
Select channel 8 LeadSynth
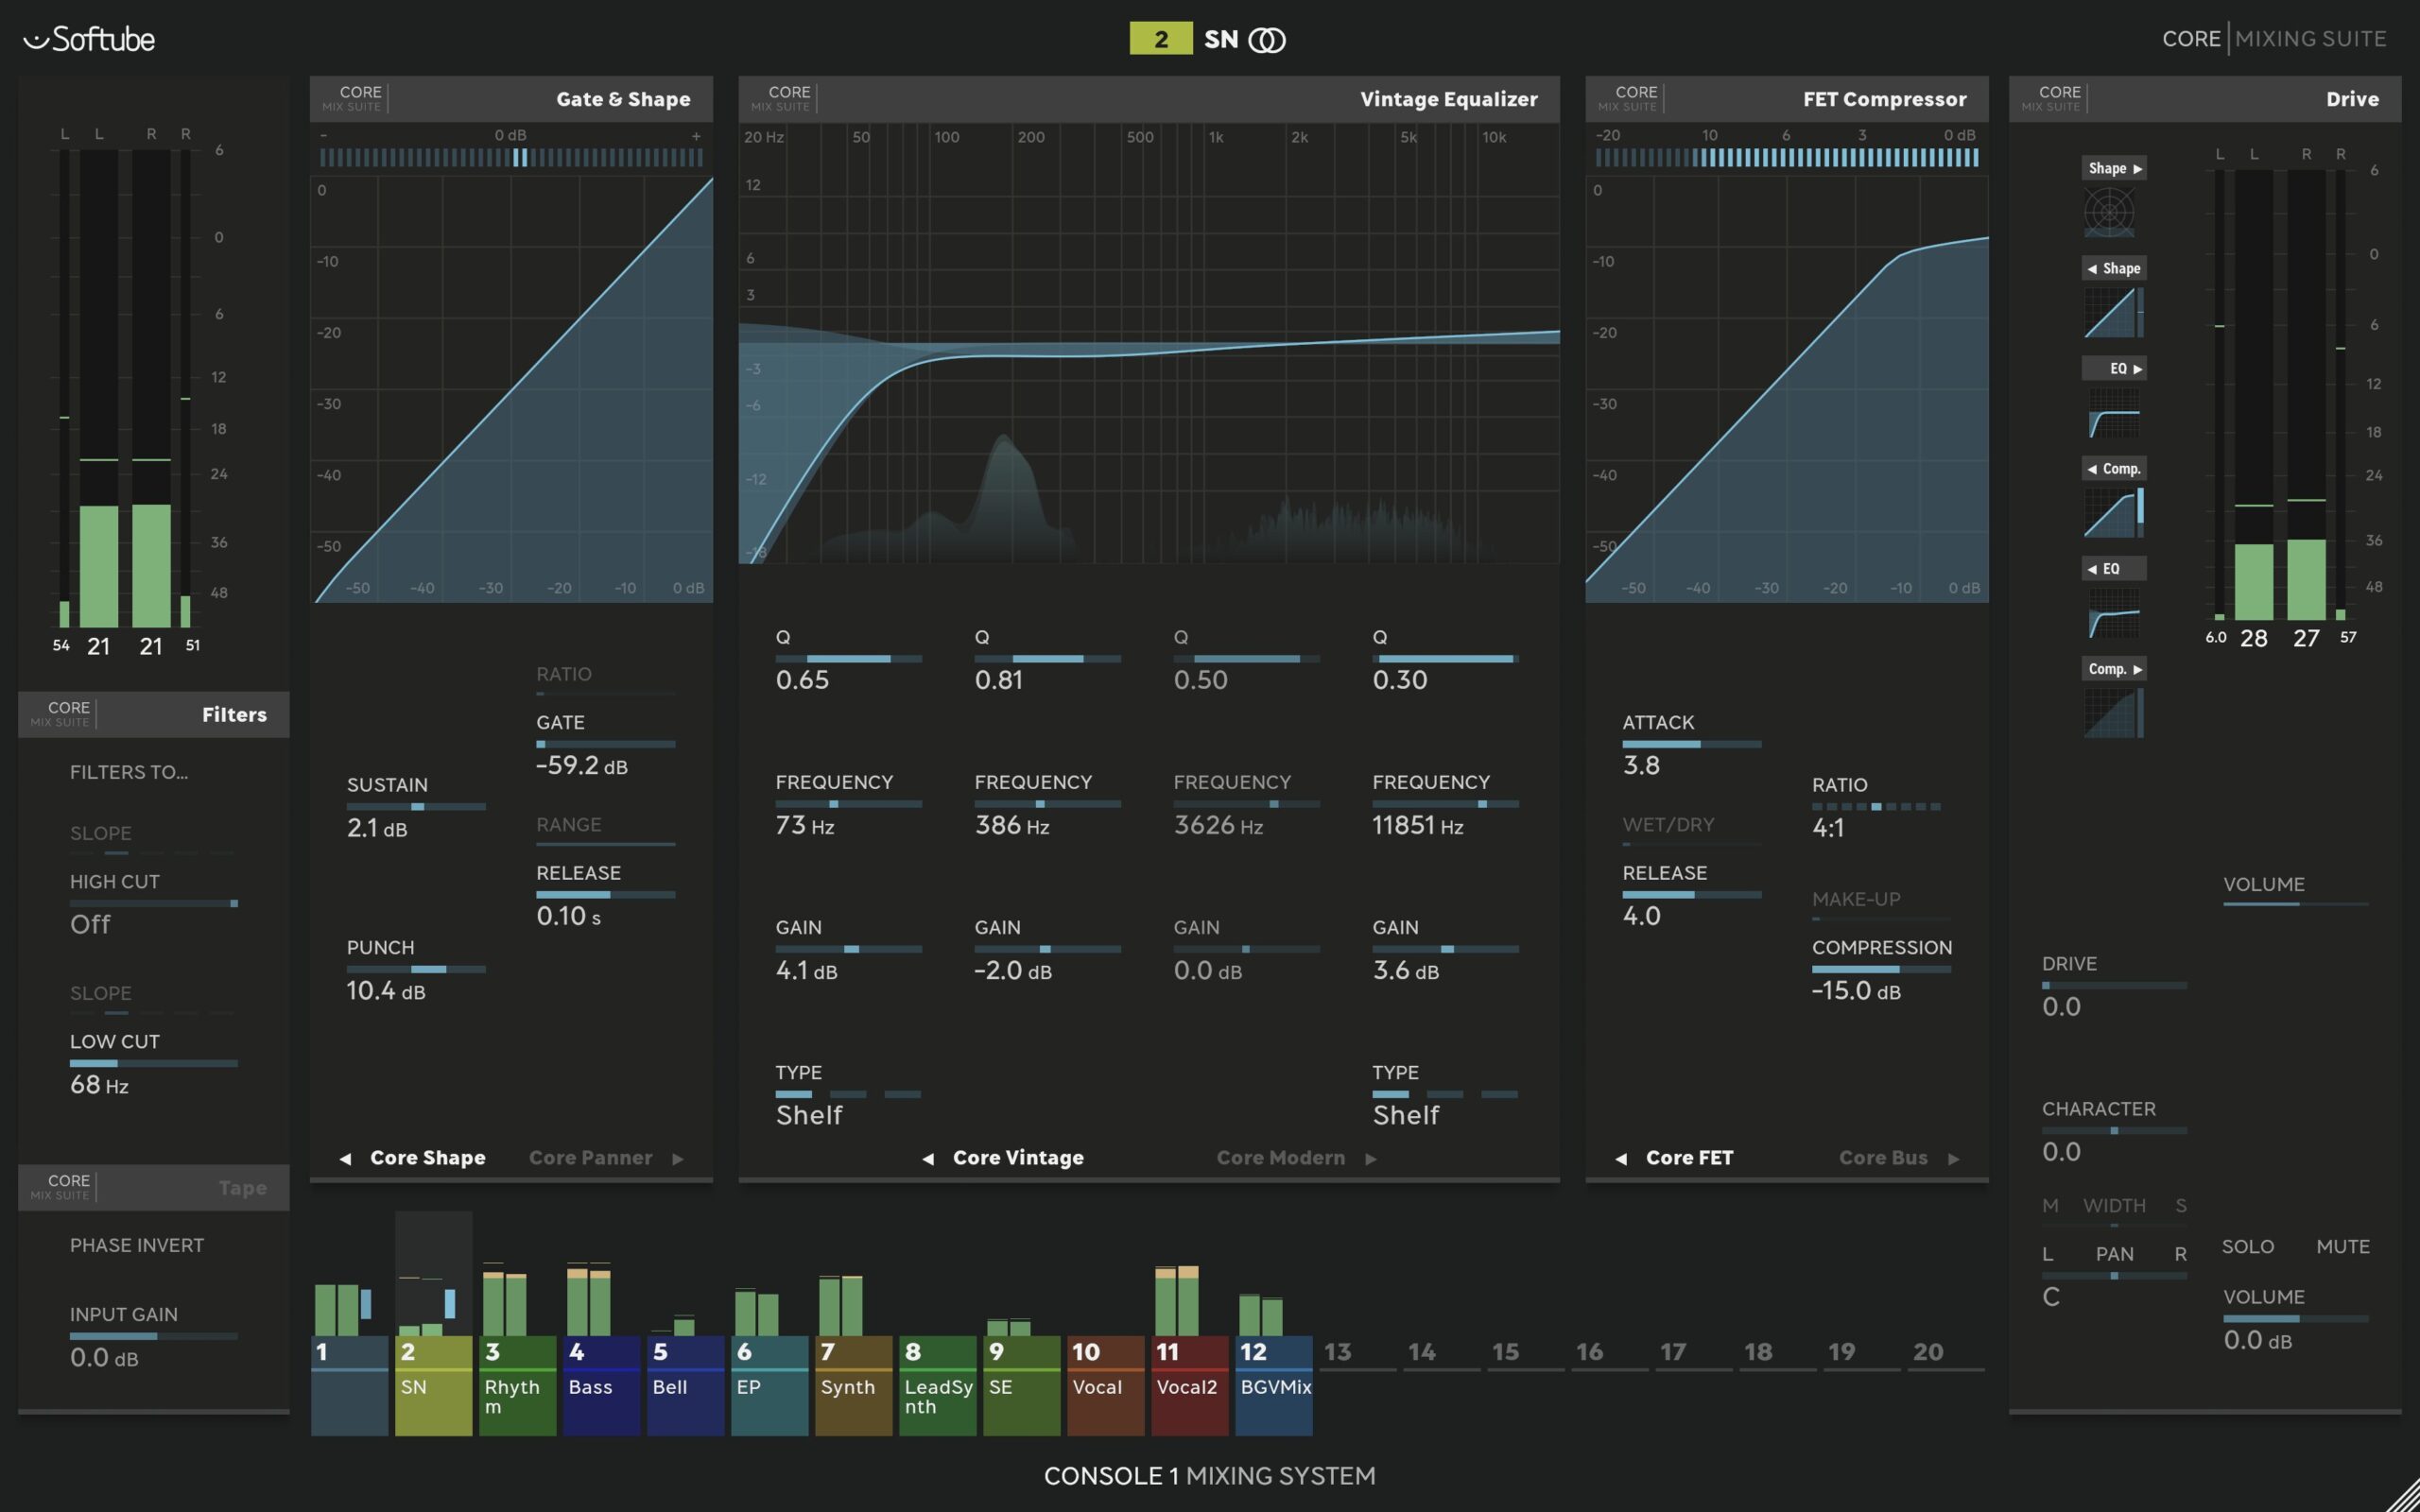coord(937,1386)
